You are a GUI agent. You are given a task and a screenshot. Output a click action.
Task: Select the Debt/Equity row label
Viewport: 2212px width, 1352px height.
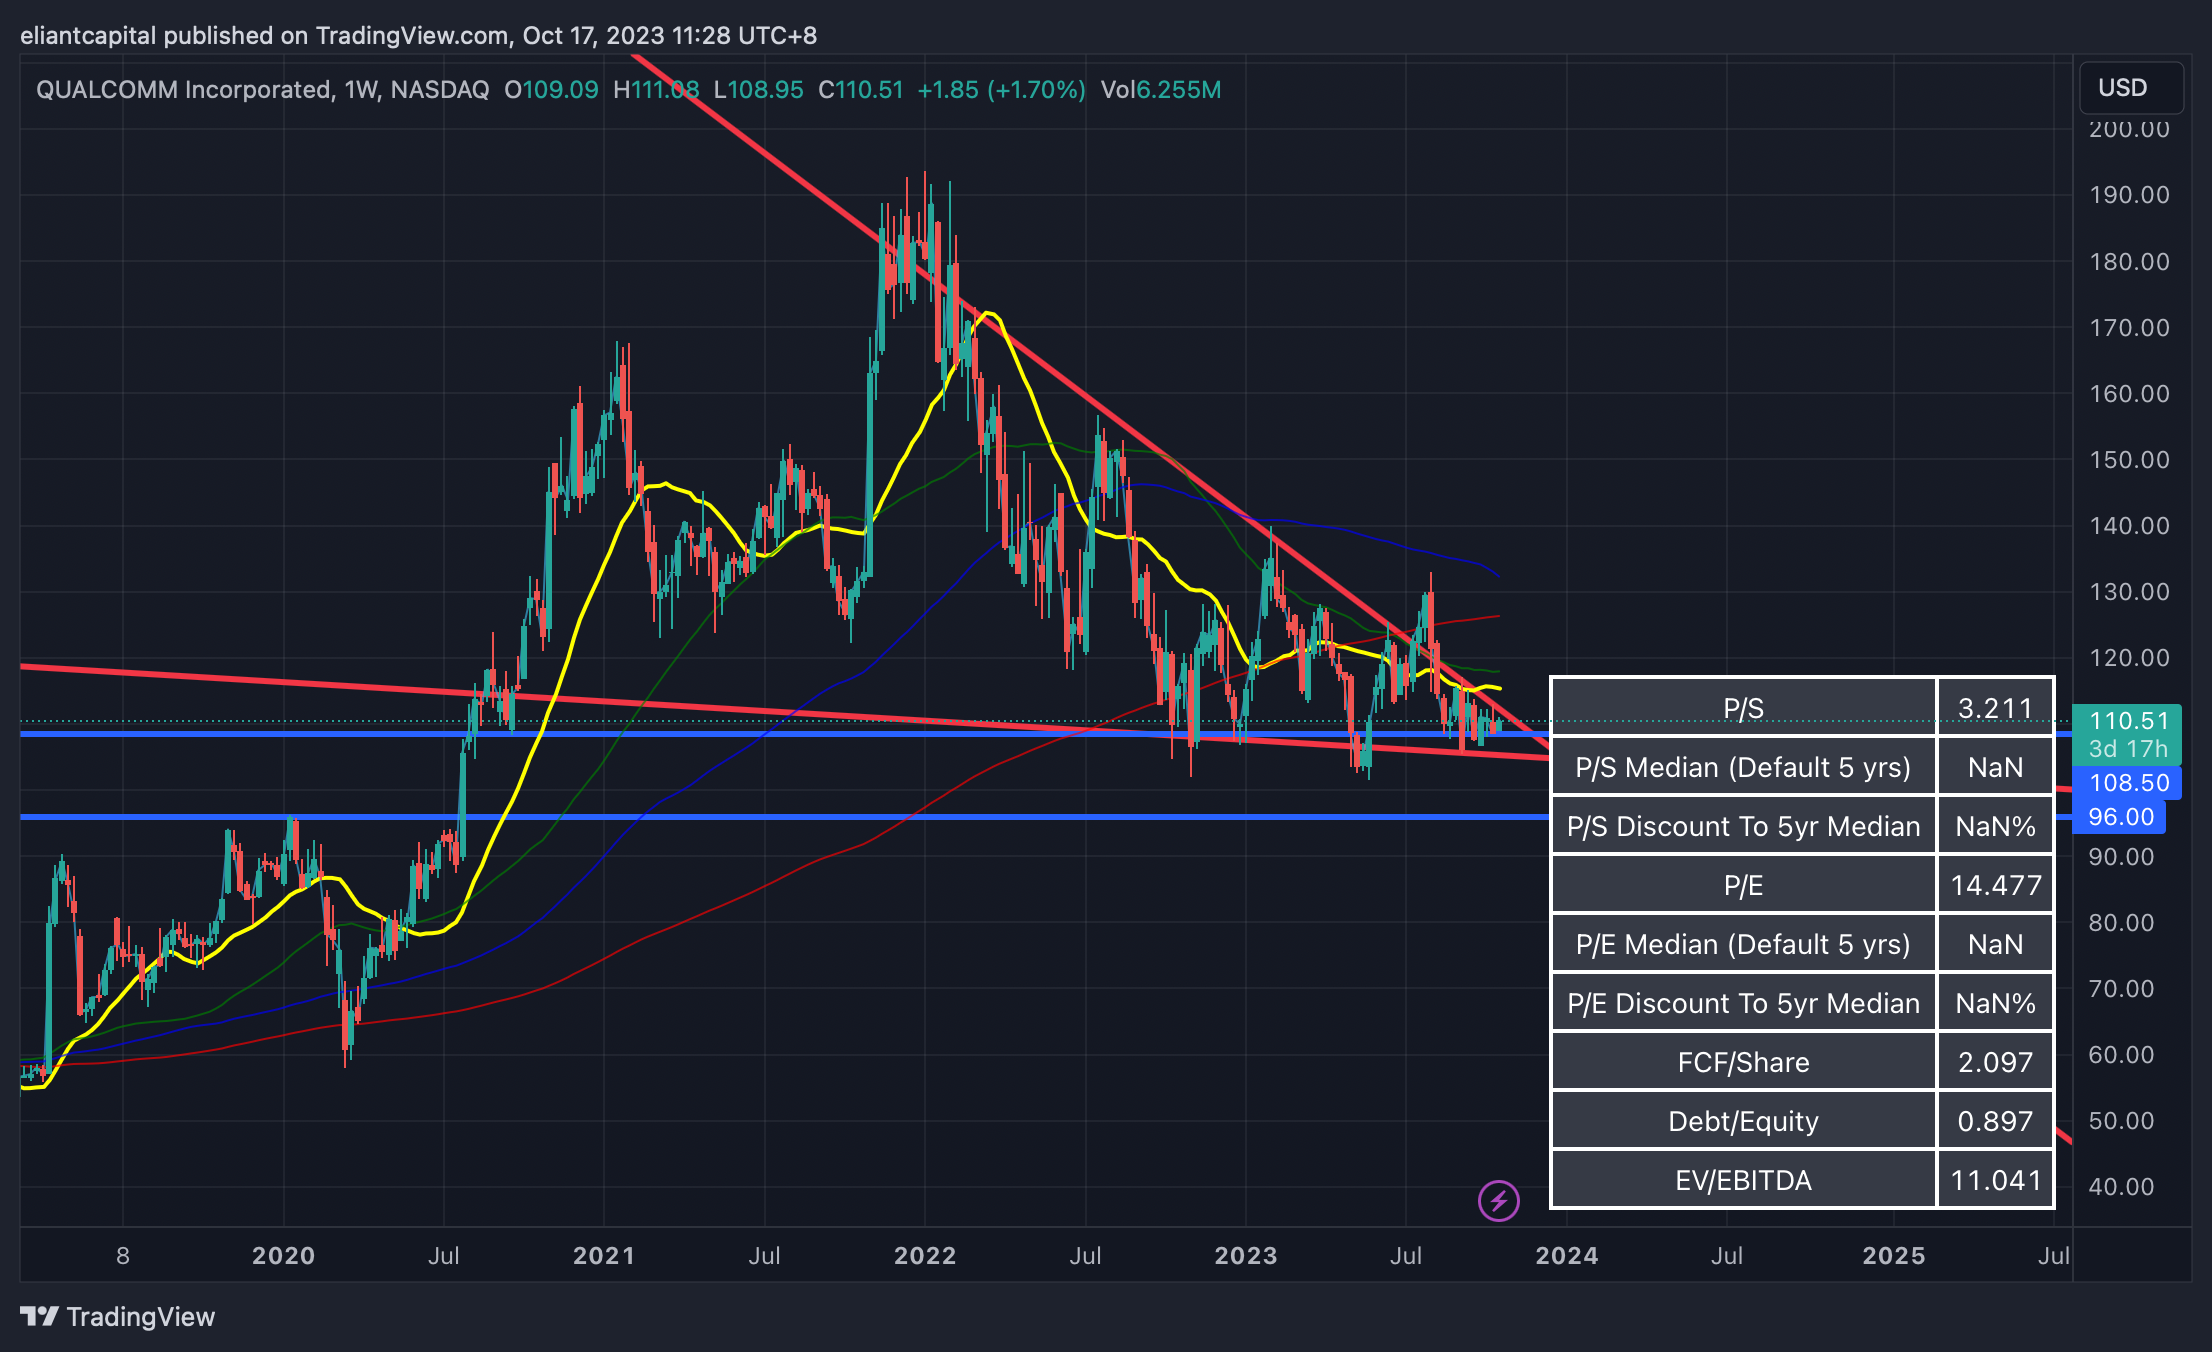click(1743, 1121)
